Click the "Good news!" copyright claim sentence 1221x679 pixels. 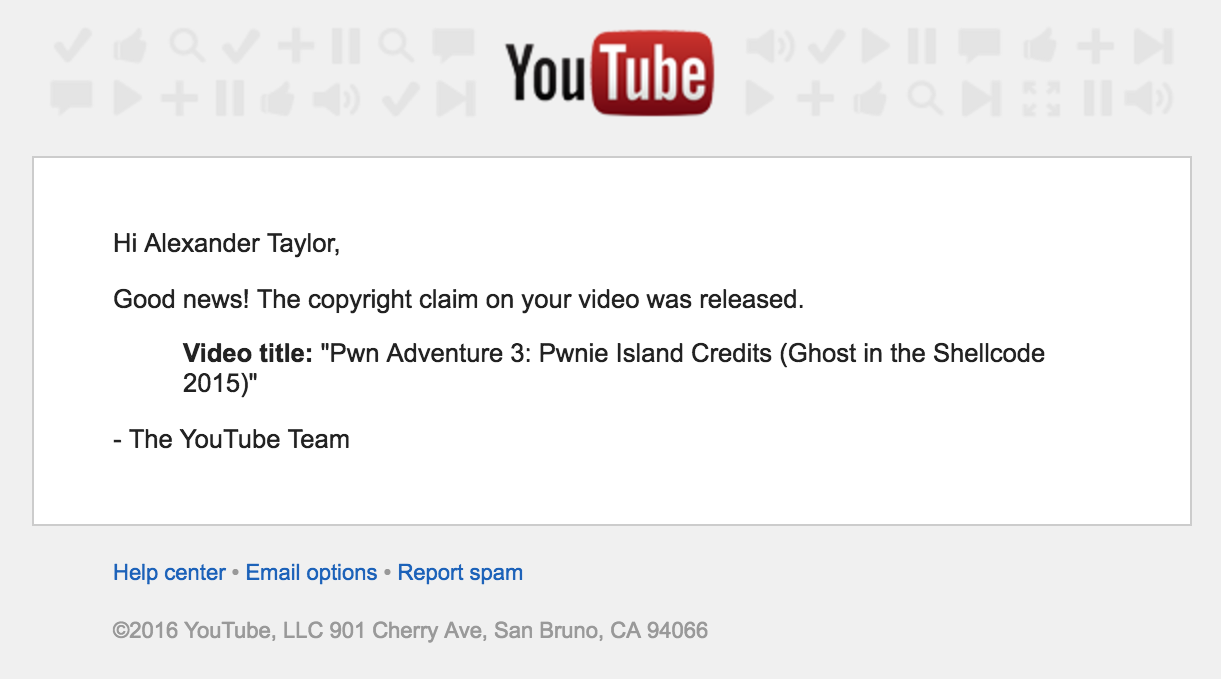pos(458,299)
